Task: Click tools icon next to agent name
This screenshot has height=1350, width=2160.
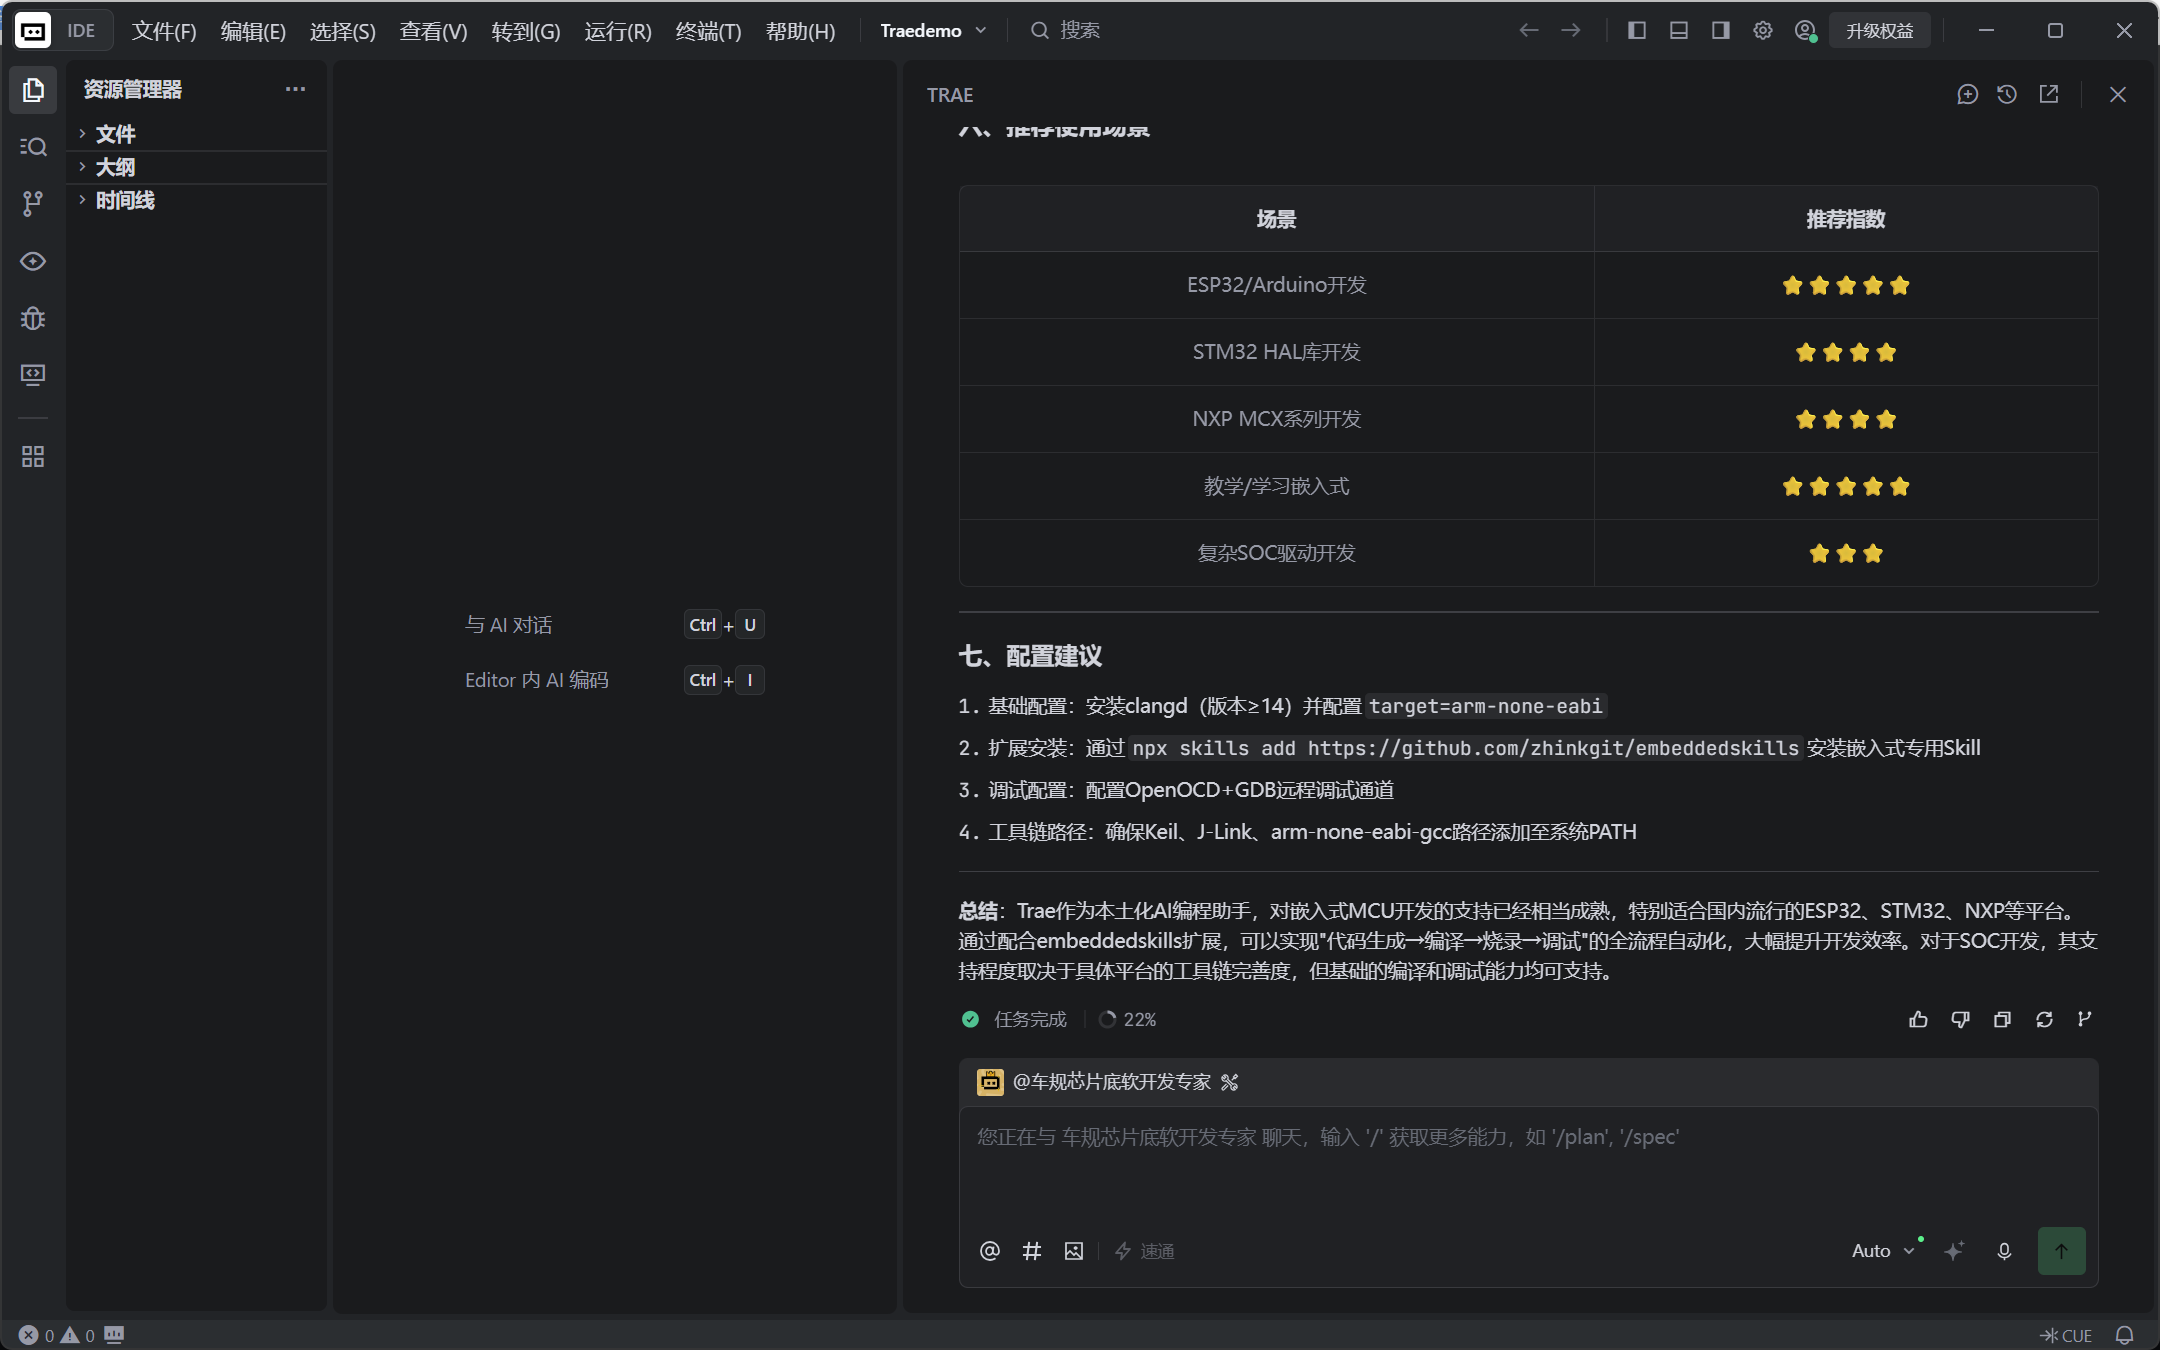Action: tap(1230, 1082)
